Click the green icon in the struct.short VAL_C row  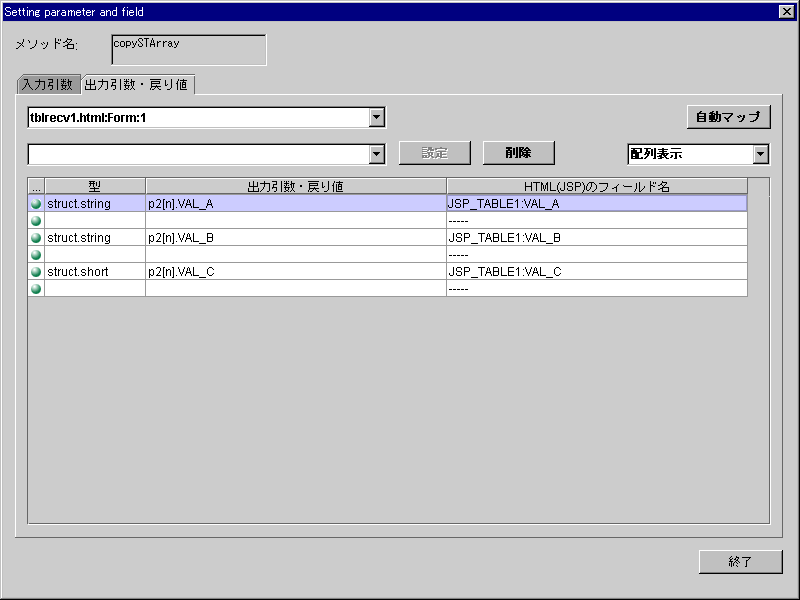click(x=36, y=272)
